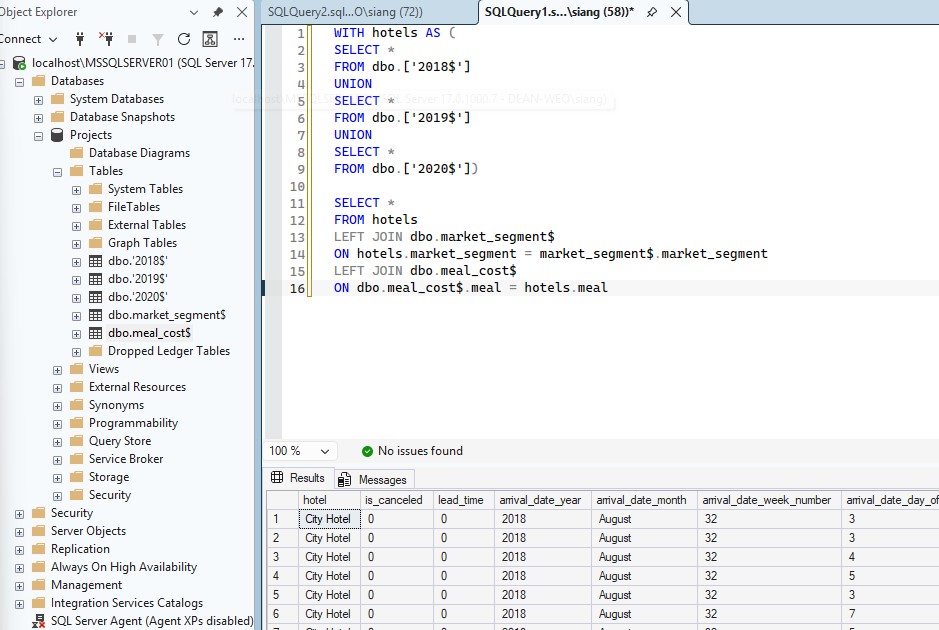
Task: Close the Object Explorer panel
Action: click(242, 12)
